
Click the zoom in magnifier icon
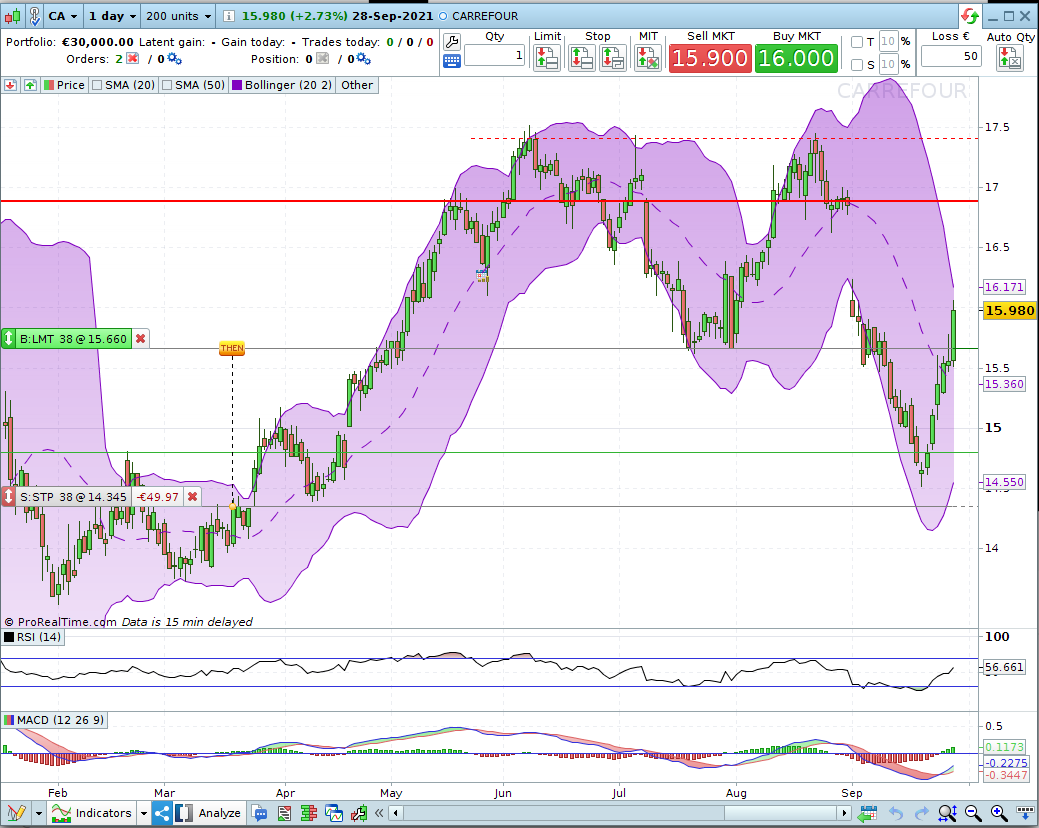(999, 813)
